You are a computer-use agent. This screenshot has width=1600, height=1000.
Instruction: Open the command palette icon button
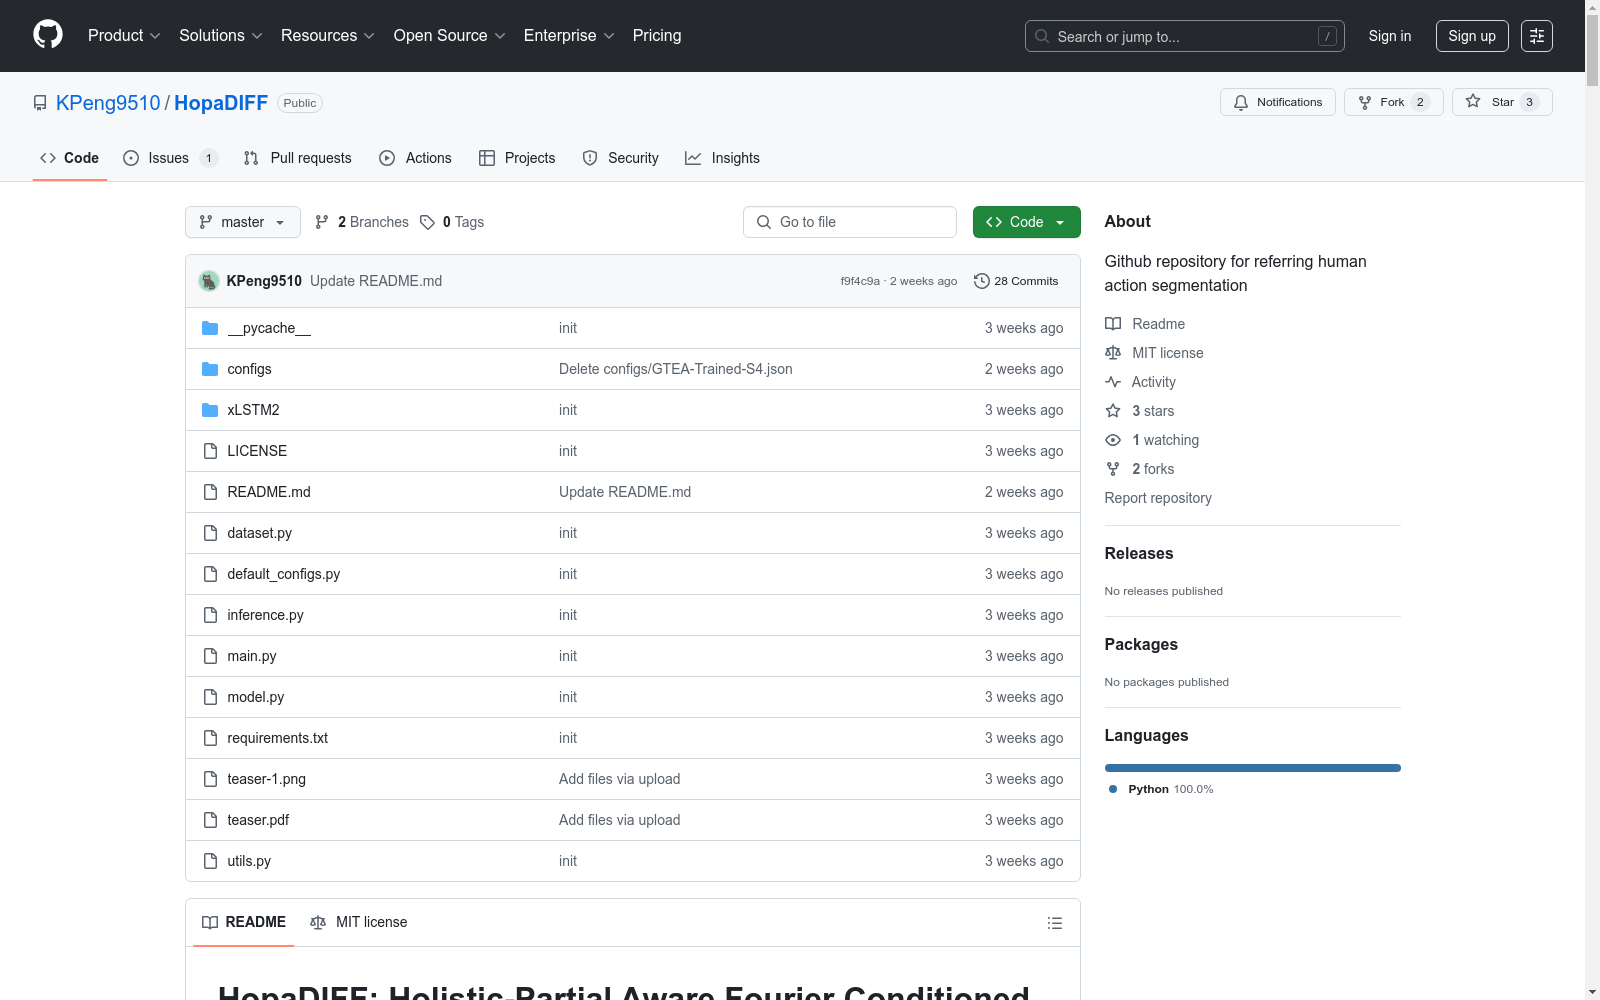1537,36
